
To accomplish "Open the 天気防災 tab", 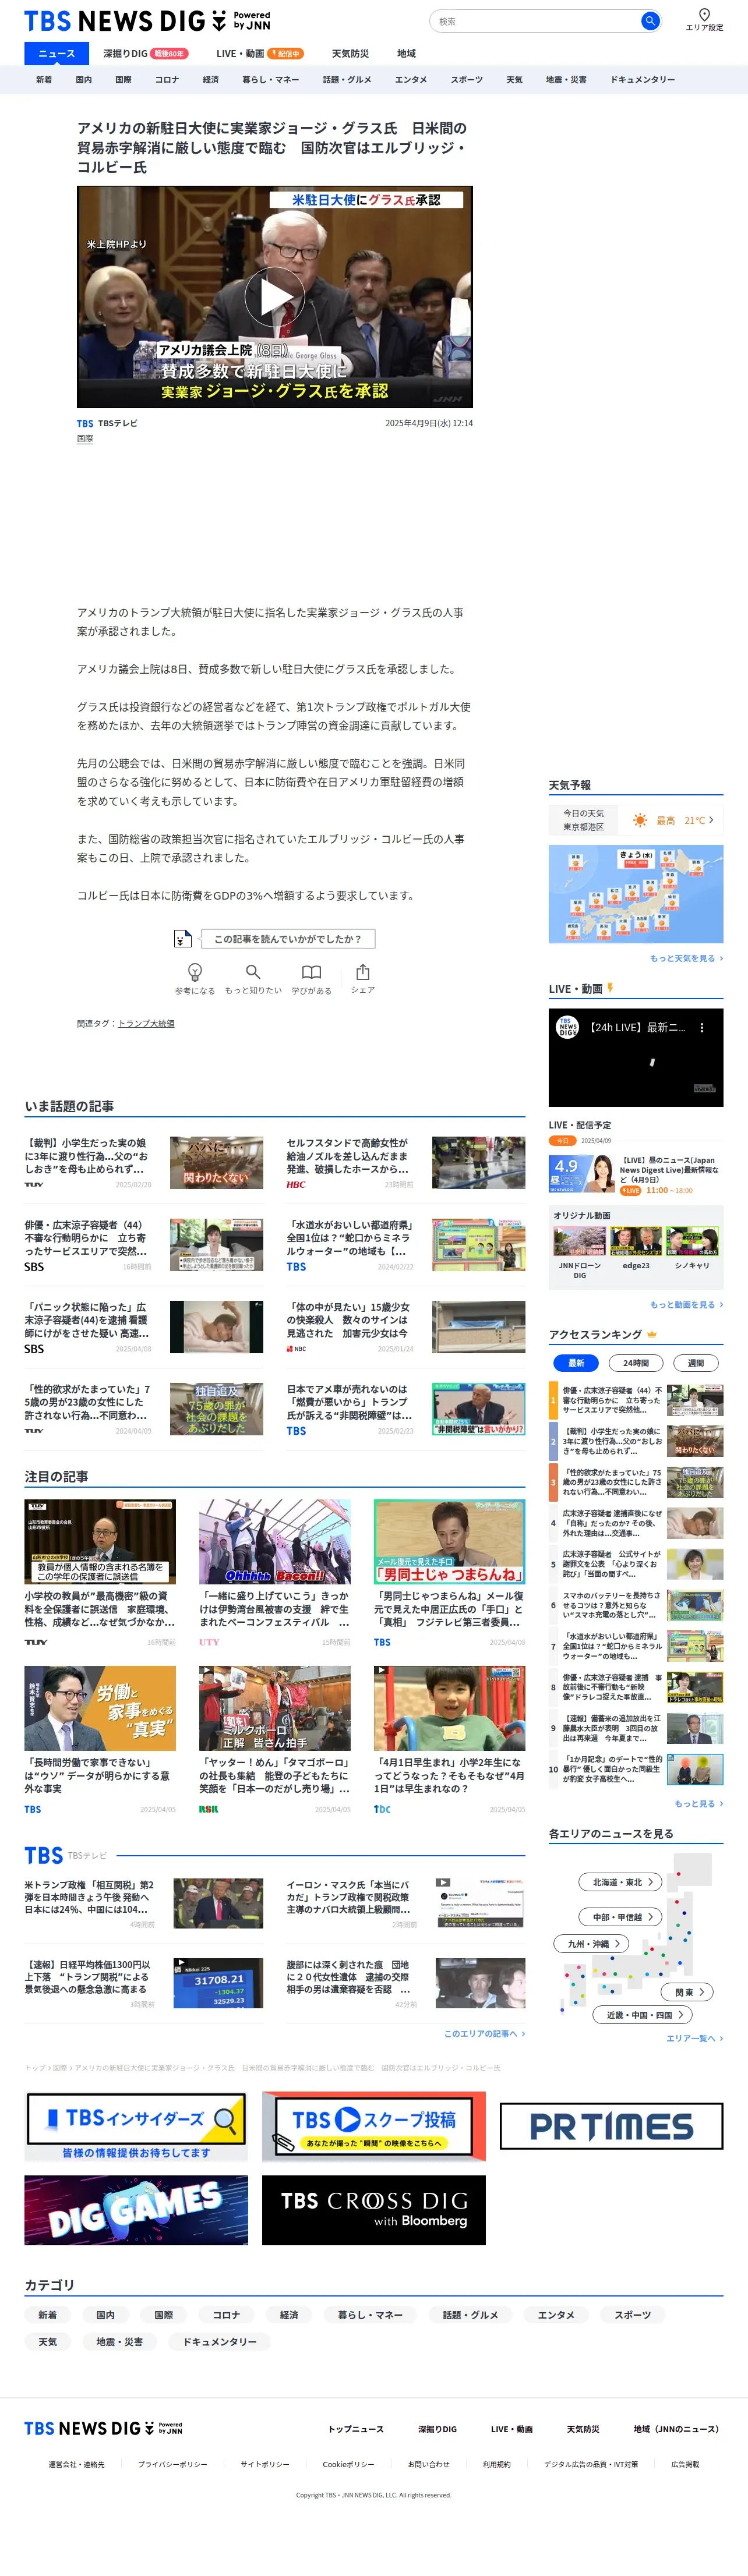I will point(350,54).
